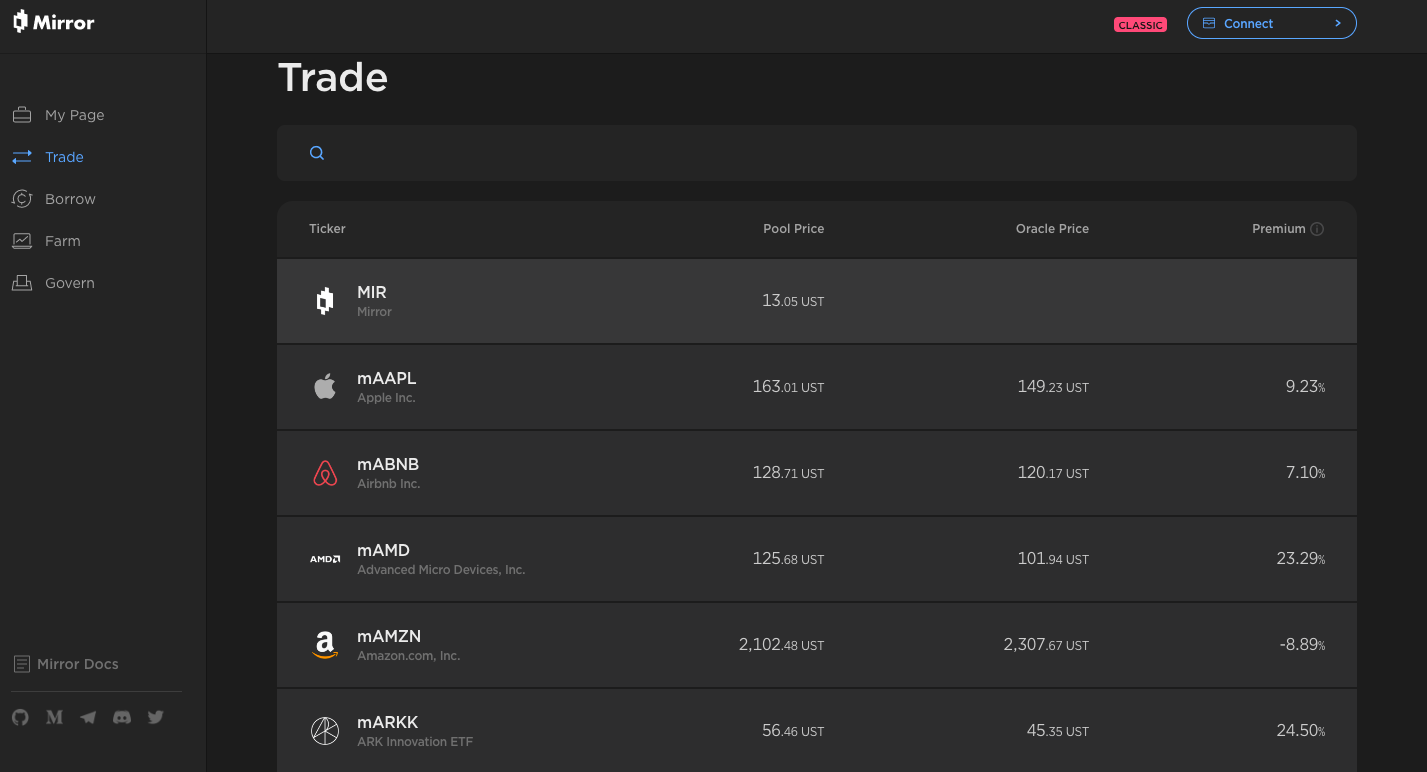Open the Mirror Docs link

pyautogui.click(x=77, y=664)
